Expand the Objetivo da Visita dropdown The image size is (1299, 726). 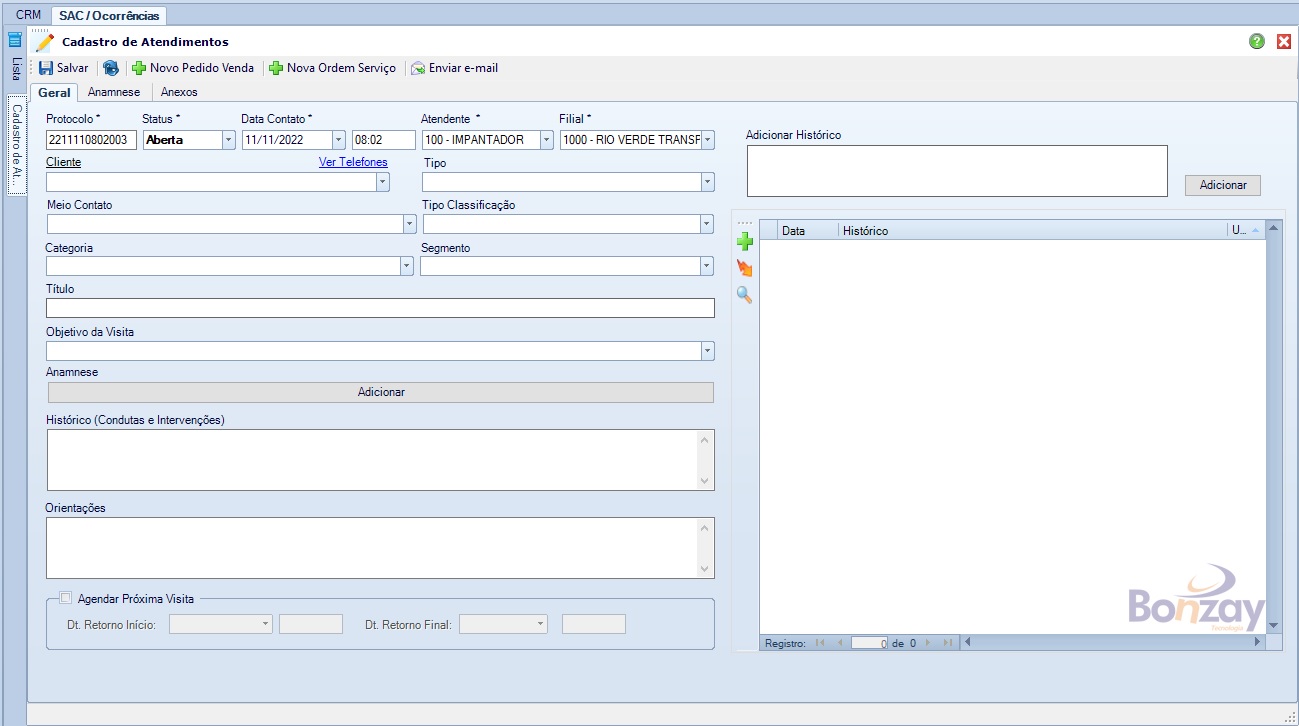pos(707,351)
